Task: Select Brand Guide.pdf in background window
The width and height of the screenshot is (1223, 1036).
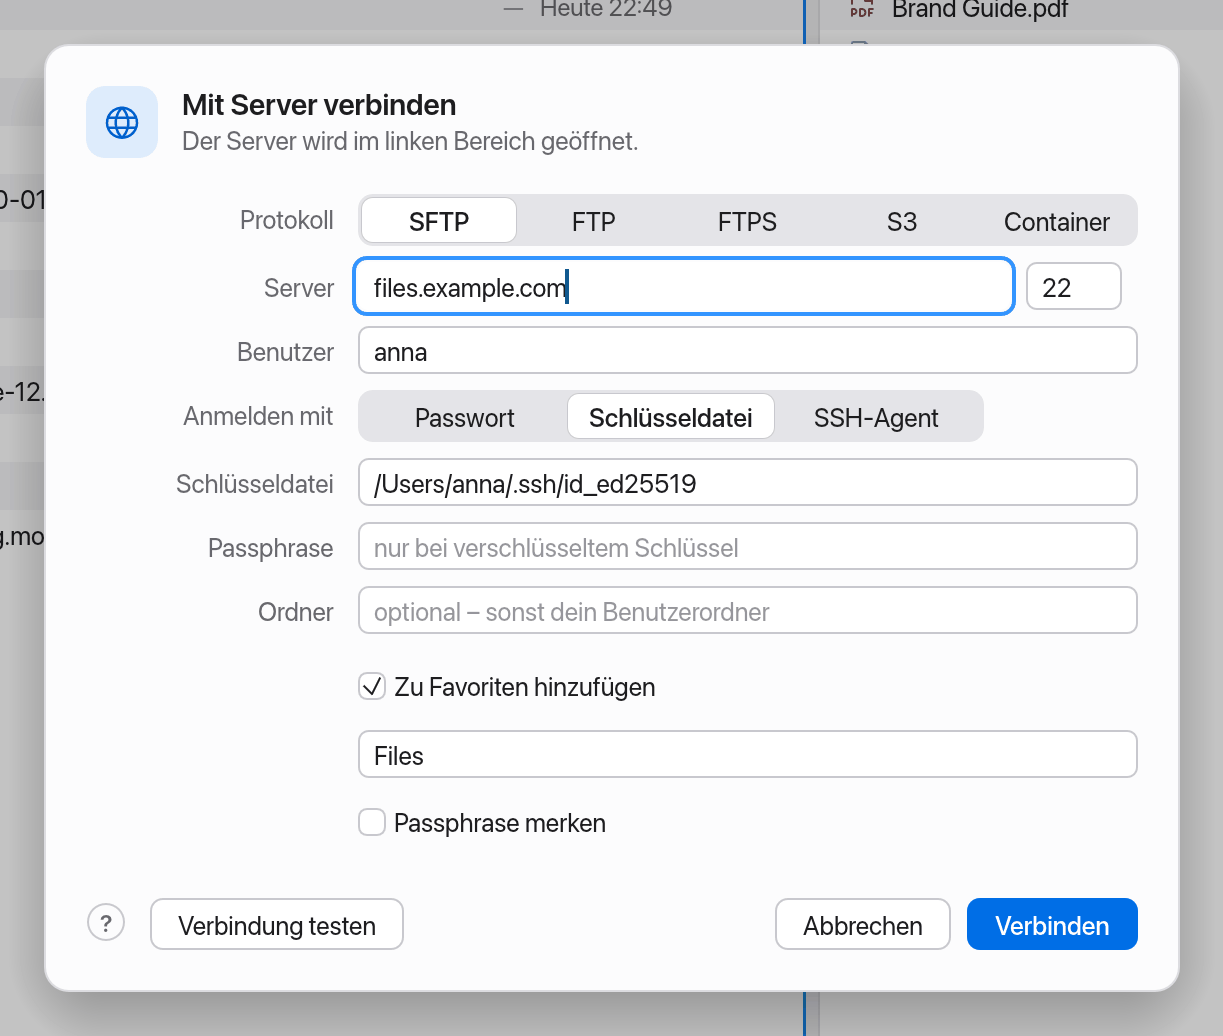Action: click(x=980, y=9)
